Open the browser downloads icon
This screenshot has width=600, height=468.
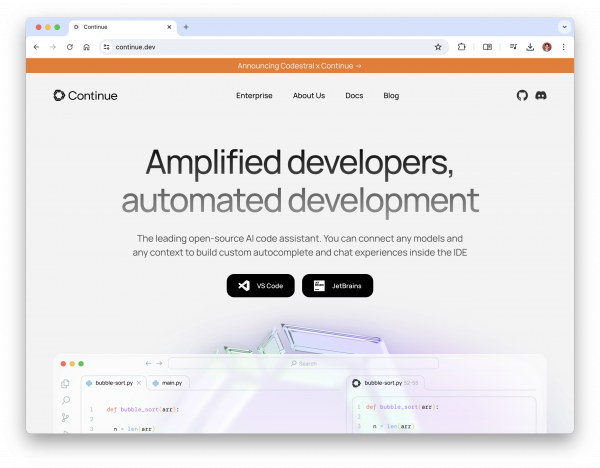click(x=530, y=47)
